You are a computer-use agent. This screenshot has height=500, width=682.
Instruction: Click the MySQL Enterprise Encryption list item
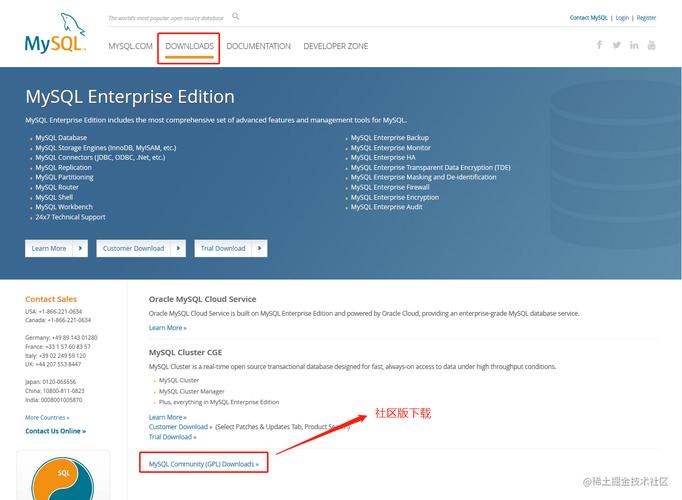[x=395, y=197]
